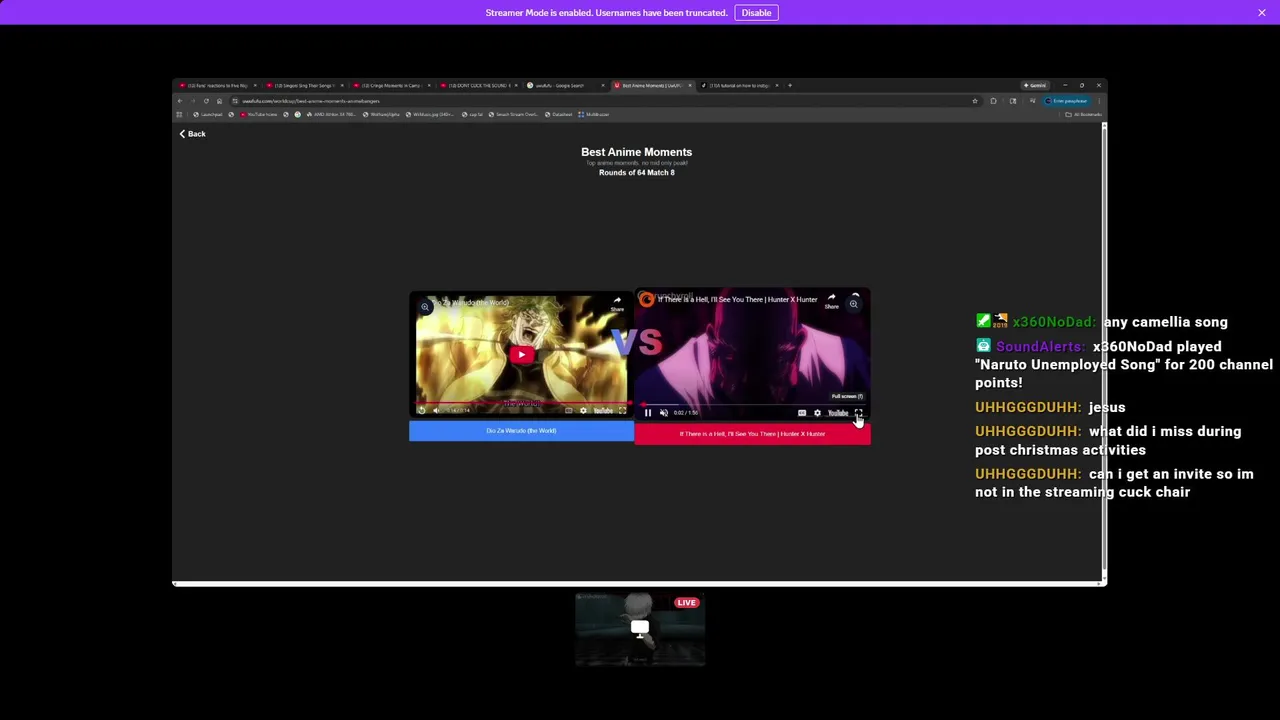
Task: Make the Dio video fullscreen
Action: tap(622, 410)
